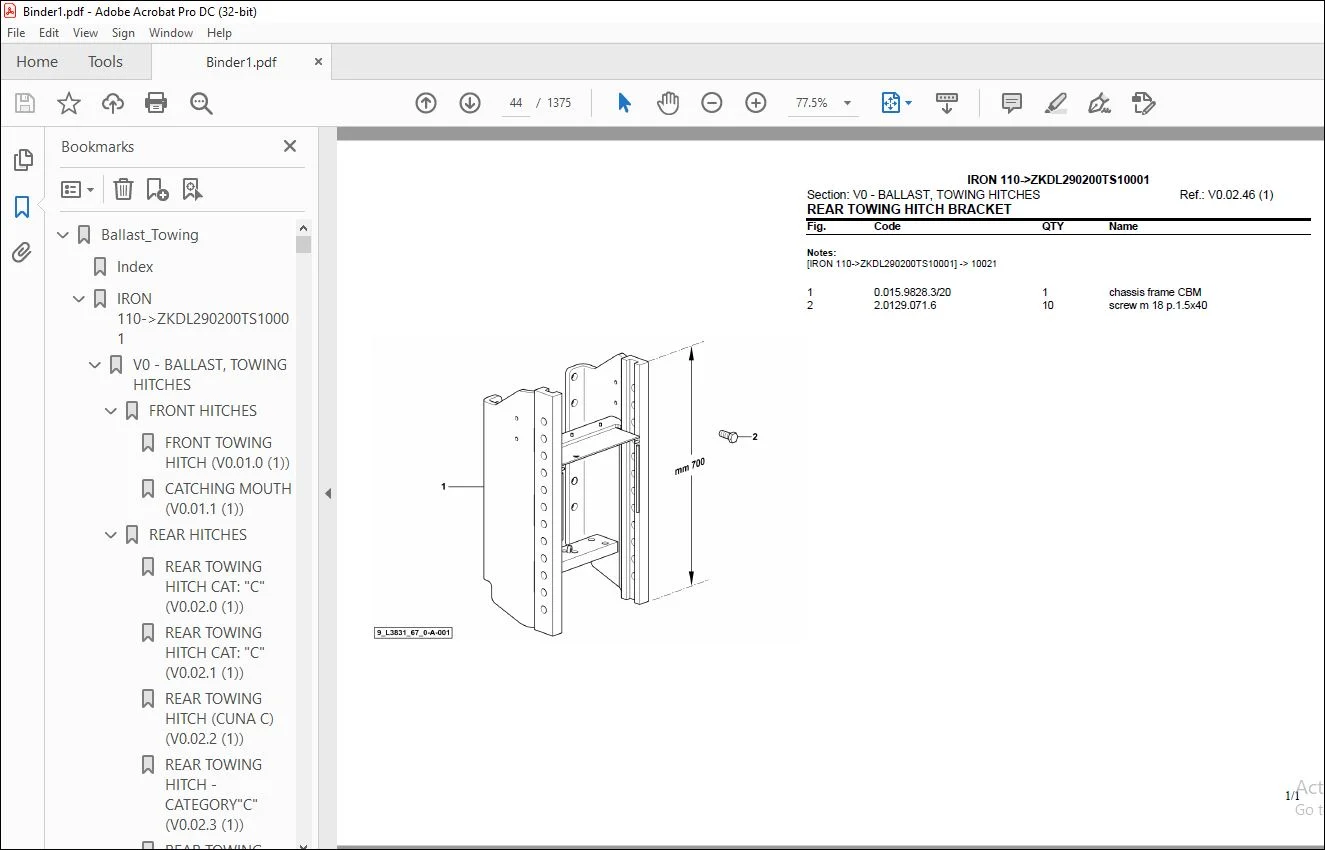
Task: Close the Binder1.pdf tab
Action: click(319, 62)
